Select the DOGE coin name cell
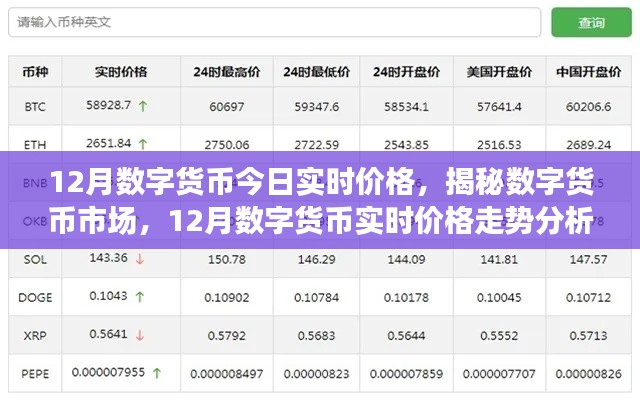Image resolution: width=640 pixels, height=400 pixels. coord(35,297)
